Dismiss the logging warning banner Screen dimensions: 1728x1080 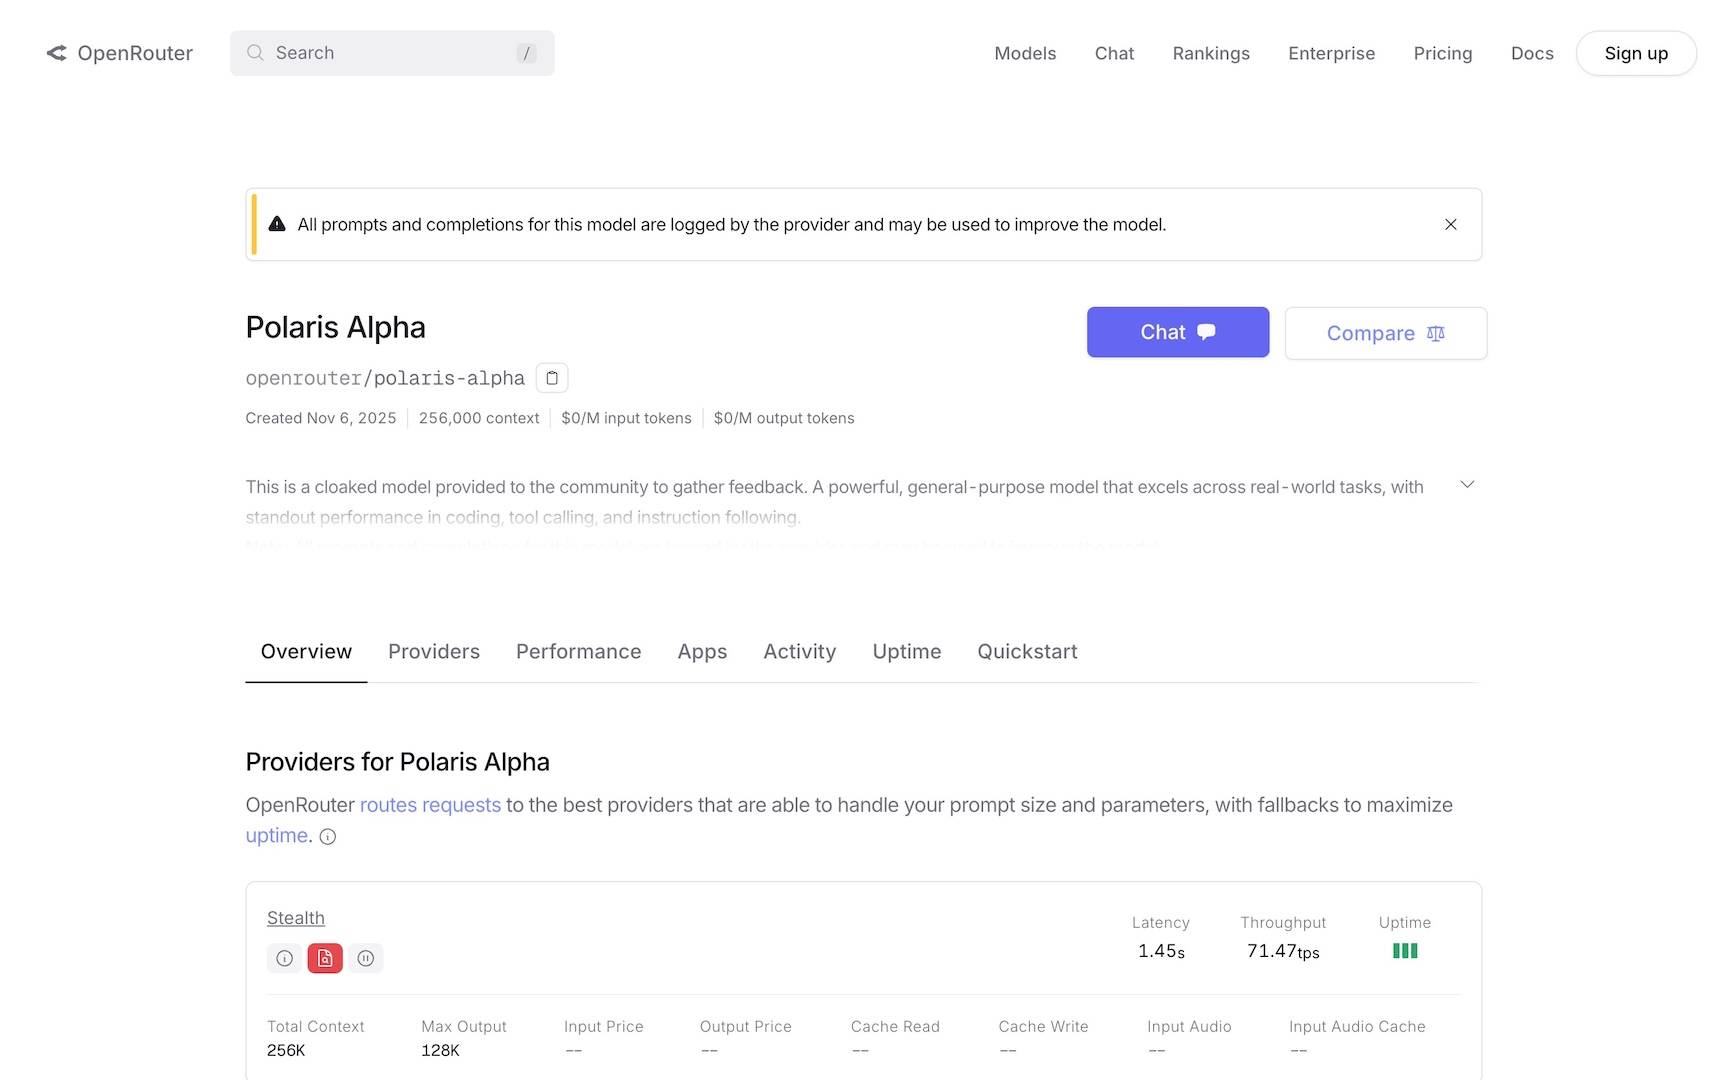click(1450, 224)
